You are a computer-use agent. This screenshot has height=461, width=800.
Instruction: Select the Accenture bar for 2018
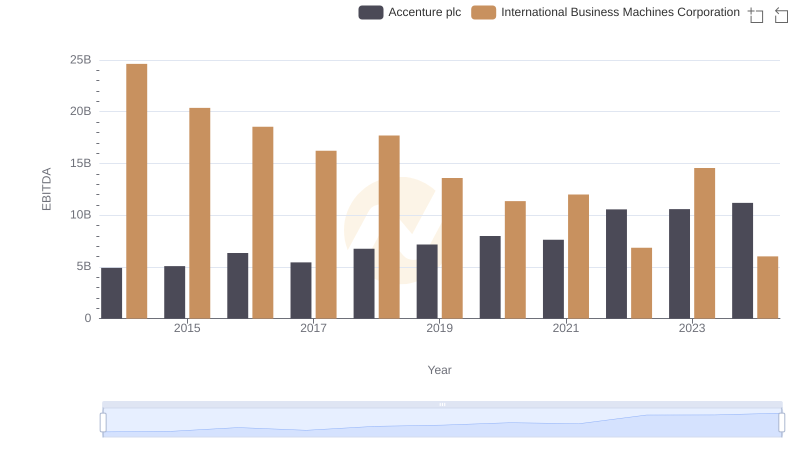click(364, 284)
